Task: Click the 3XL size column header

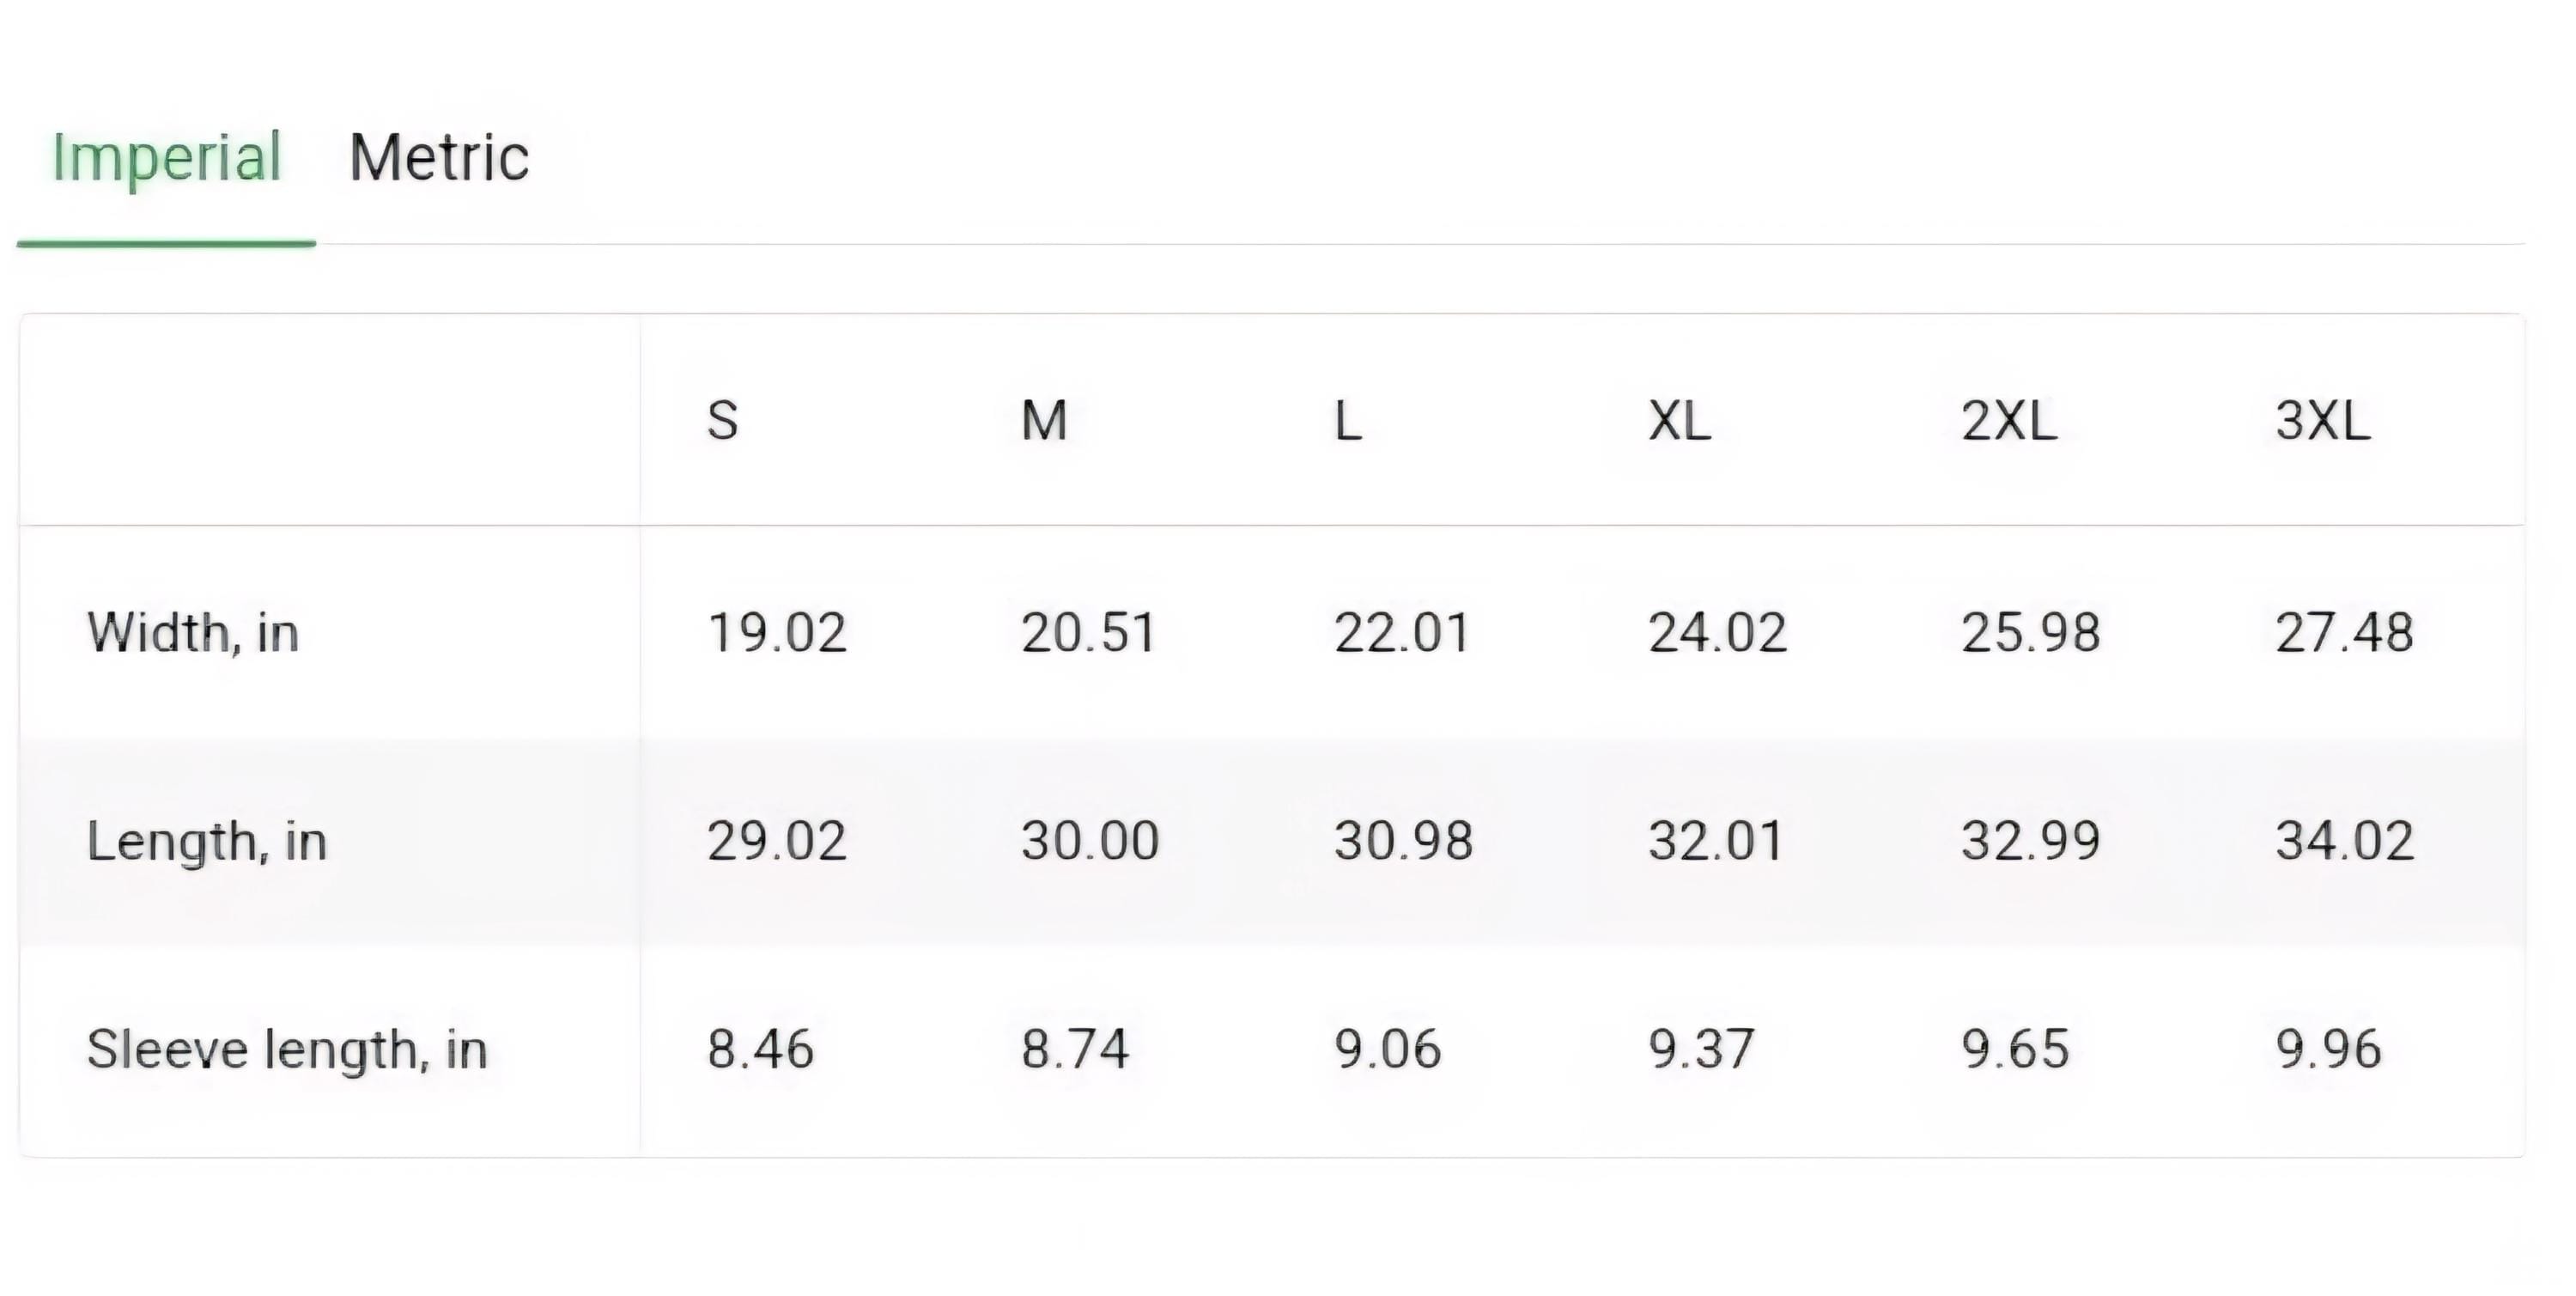Action: tap(2323, 420)
